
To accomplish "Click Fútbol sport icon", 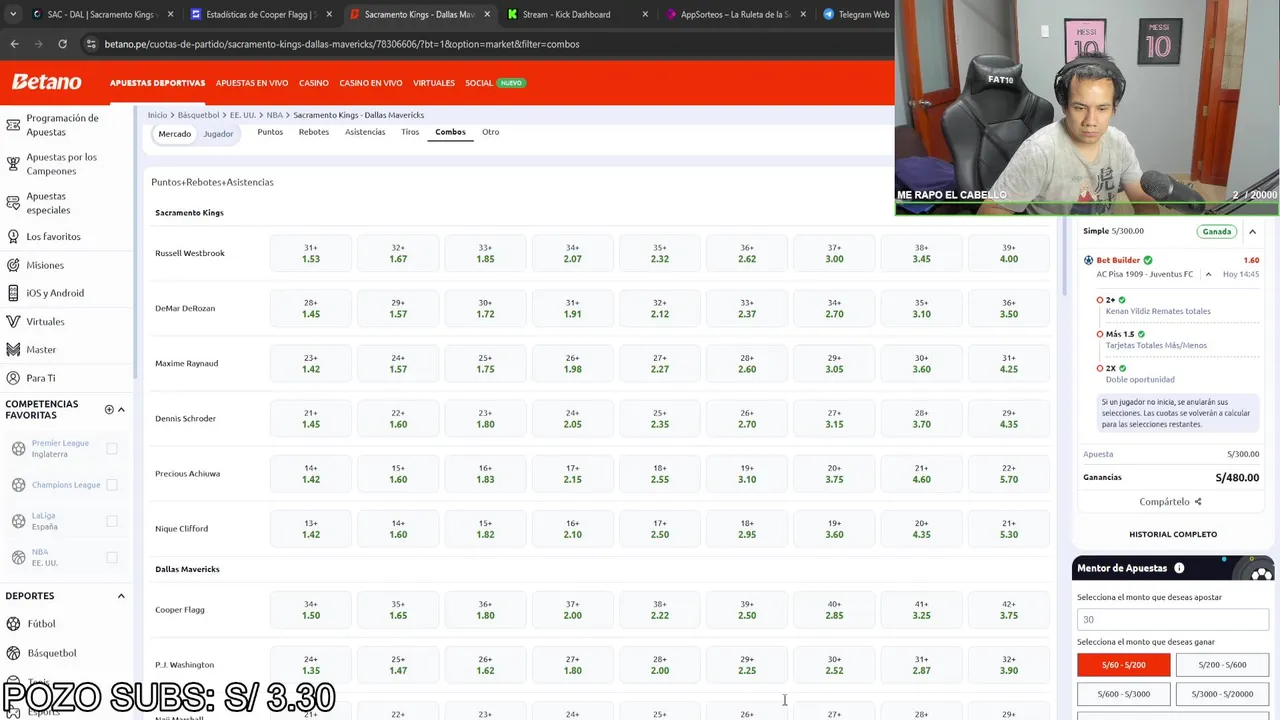I will coord(14,624).
